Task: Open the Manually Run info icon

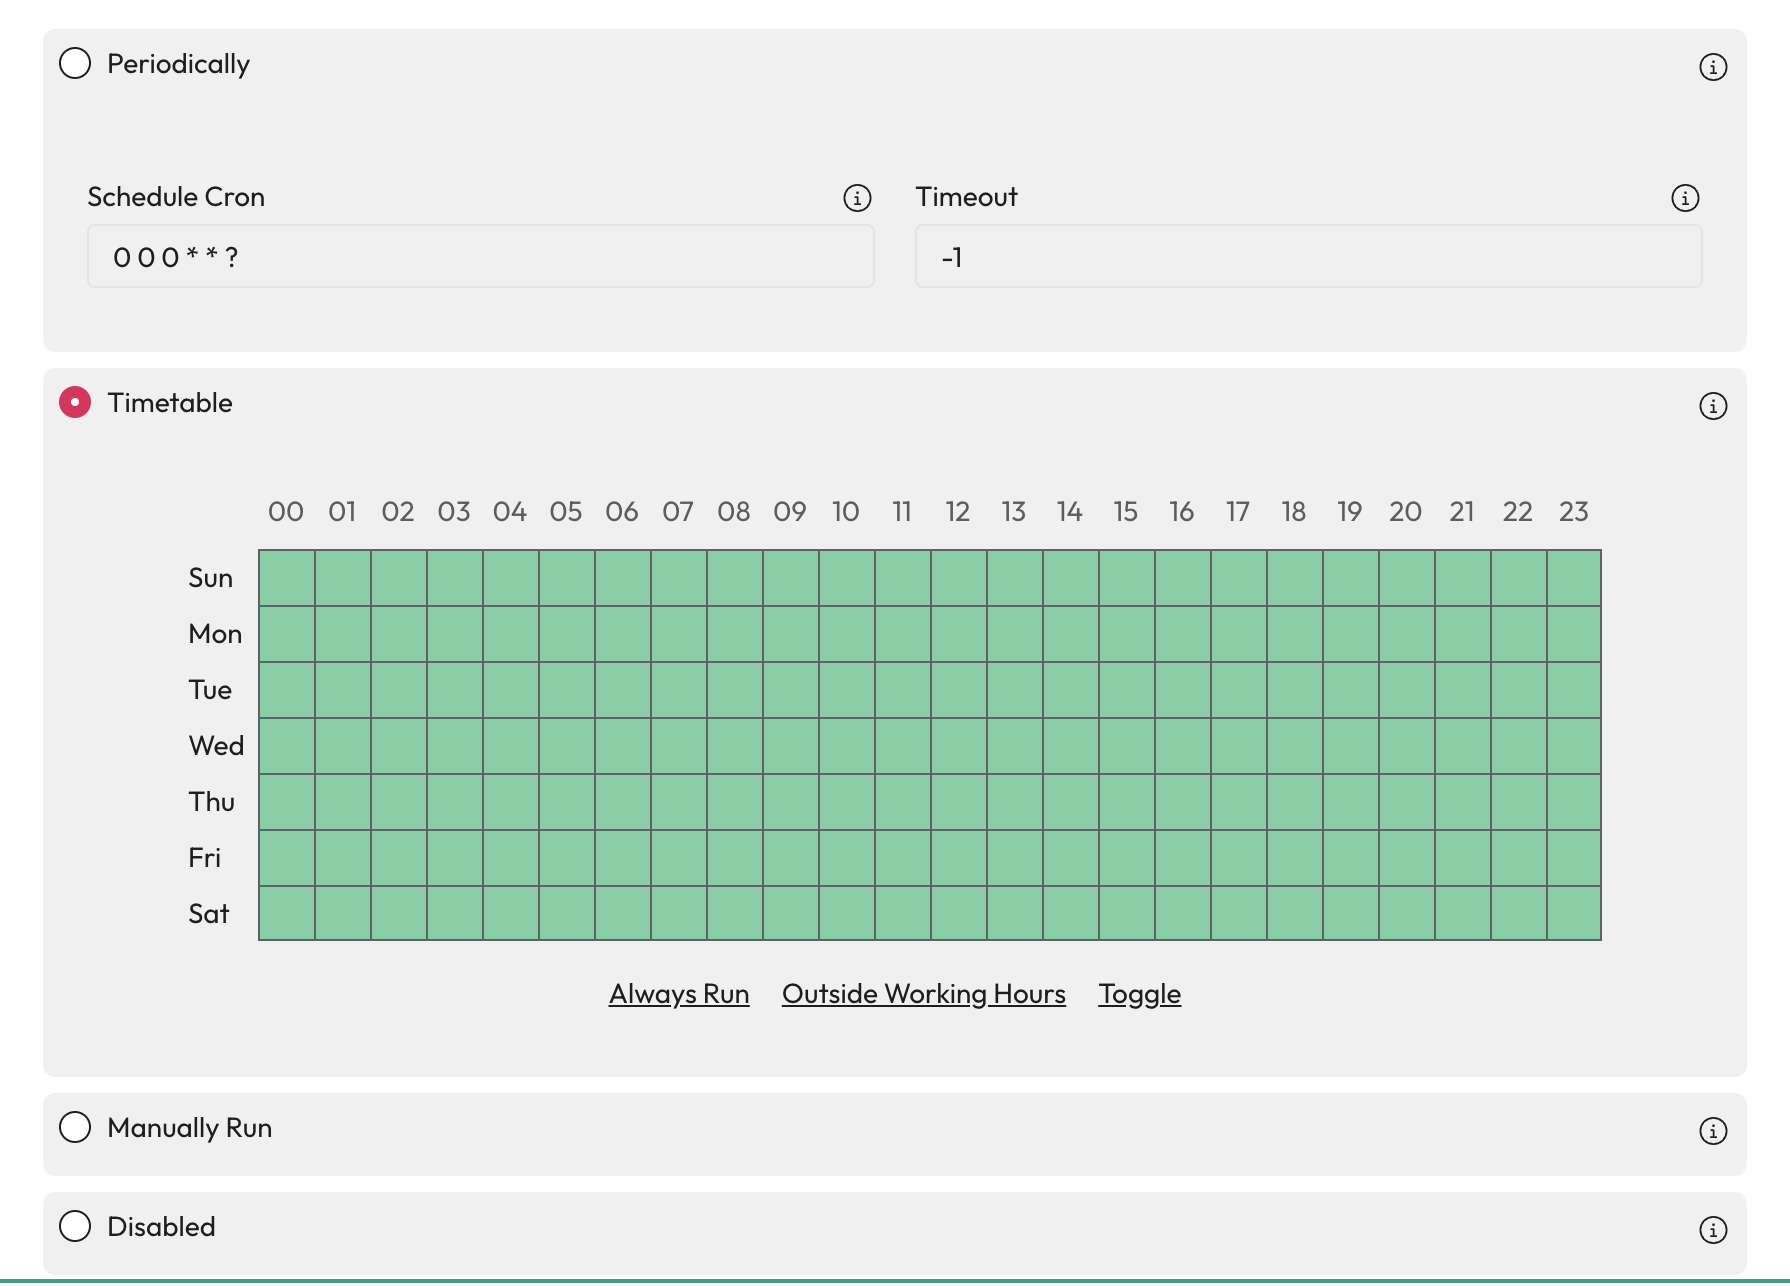Action: point(1713,1131)
